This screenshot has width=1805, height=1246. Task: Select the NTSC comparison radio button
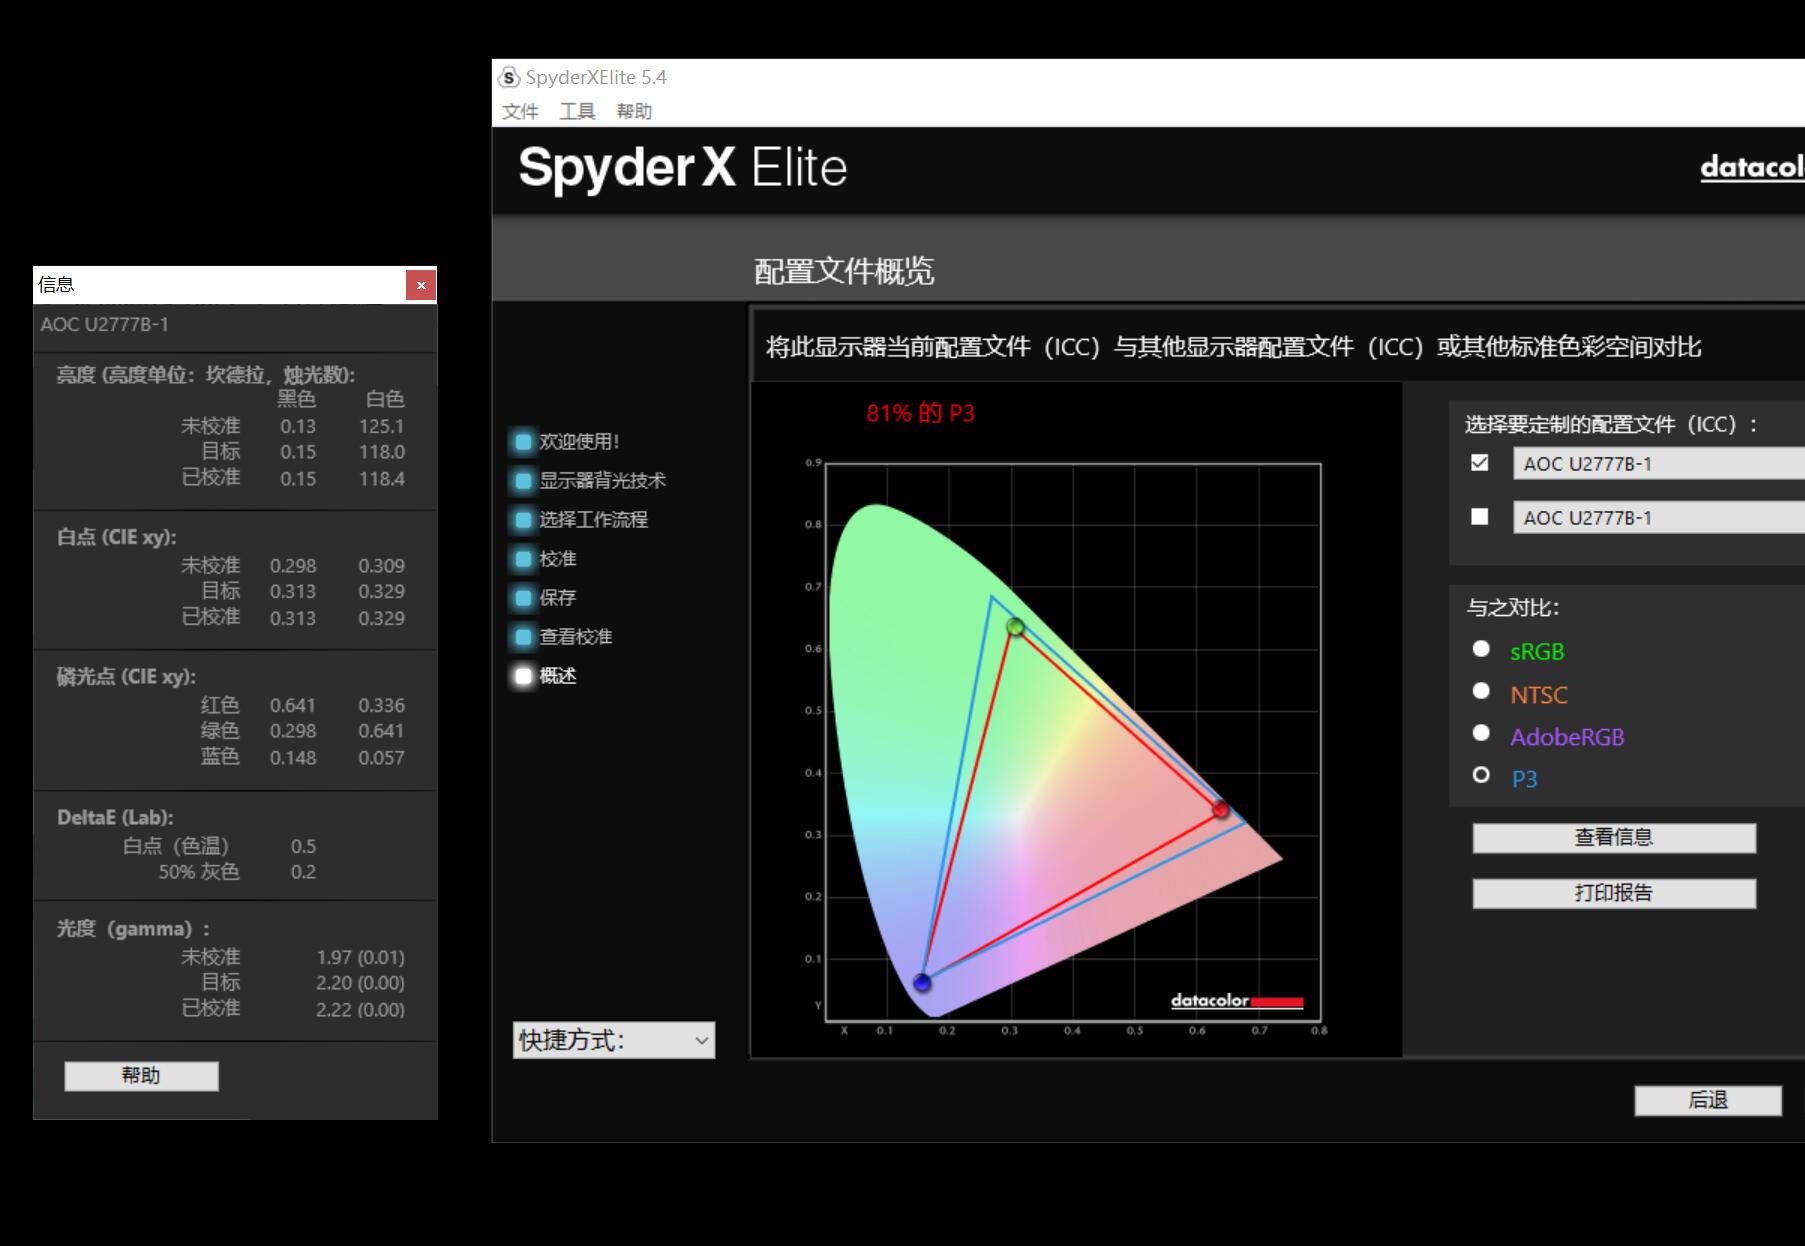1481,691
